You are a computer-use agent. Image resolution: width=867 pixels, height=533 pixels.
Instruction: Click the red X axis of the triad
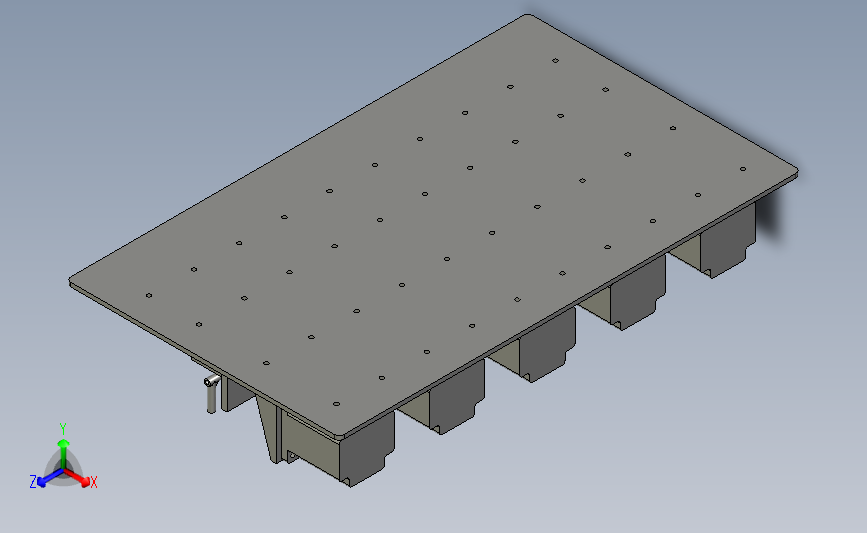pyautogui.click(x=77, y=478)
